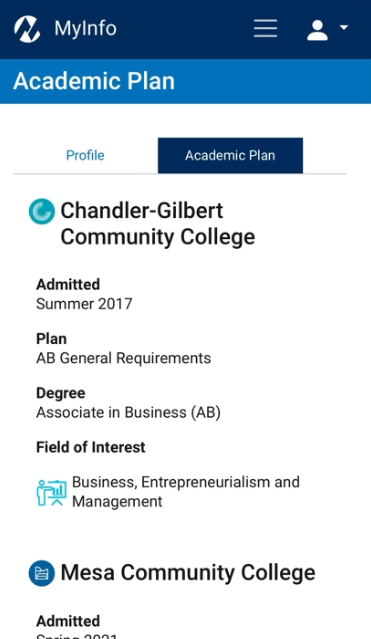Click the user account avatar icon
Viewport: 371px width, 639px height.
tap(318, 30)
